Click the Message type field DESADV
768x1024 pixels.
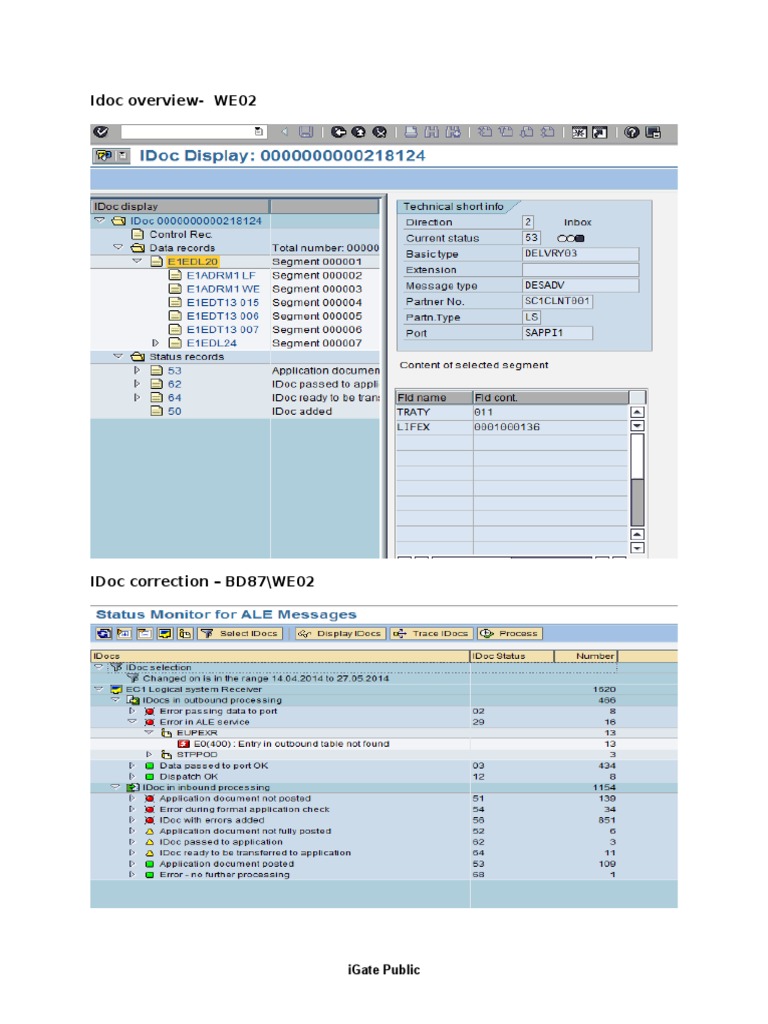point(580,285)
